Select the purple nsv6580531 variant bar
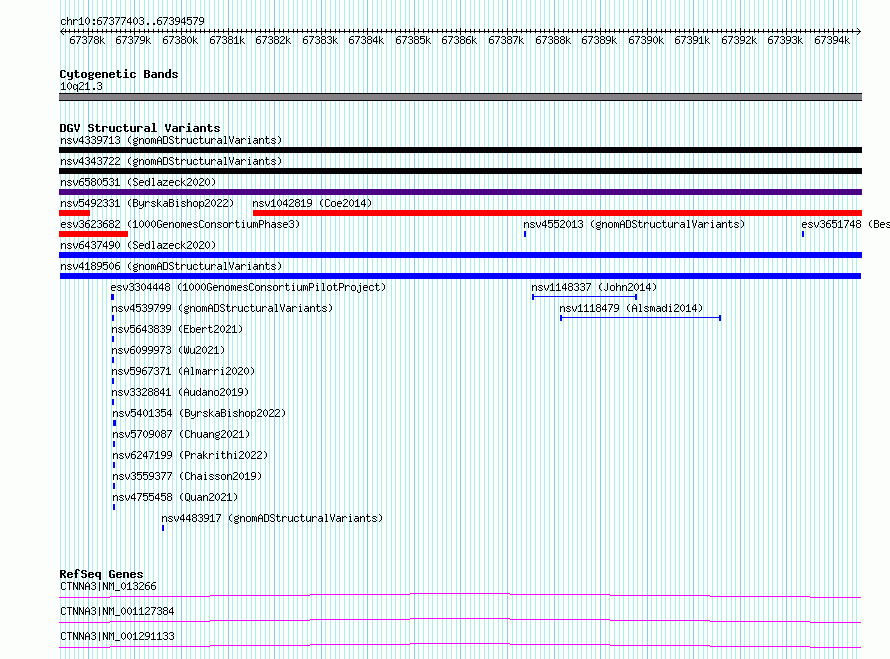The height and width of the screenshot is (659, 890). (x=460, y=192)
